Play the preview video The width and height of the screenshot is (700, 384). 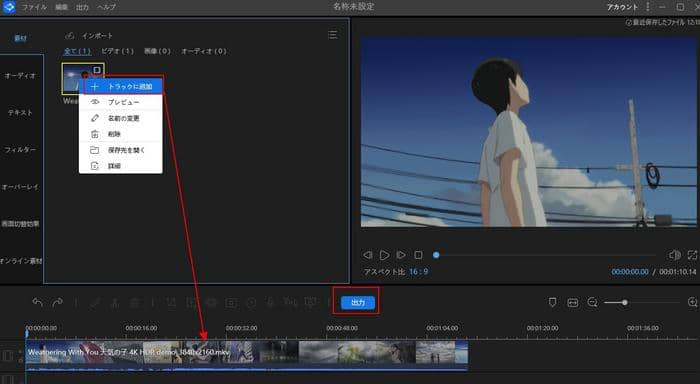pos(384,255)
